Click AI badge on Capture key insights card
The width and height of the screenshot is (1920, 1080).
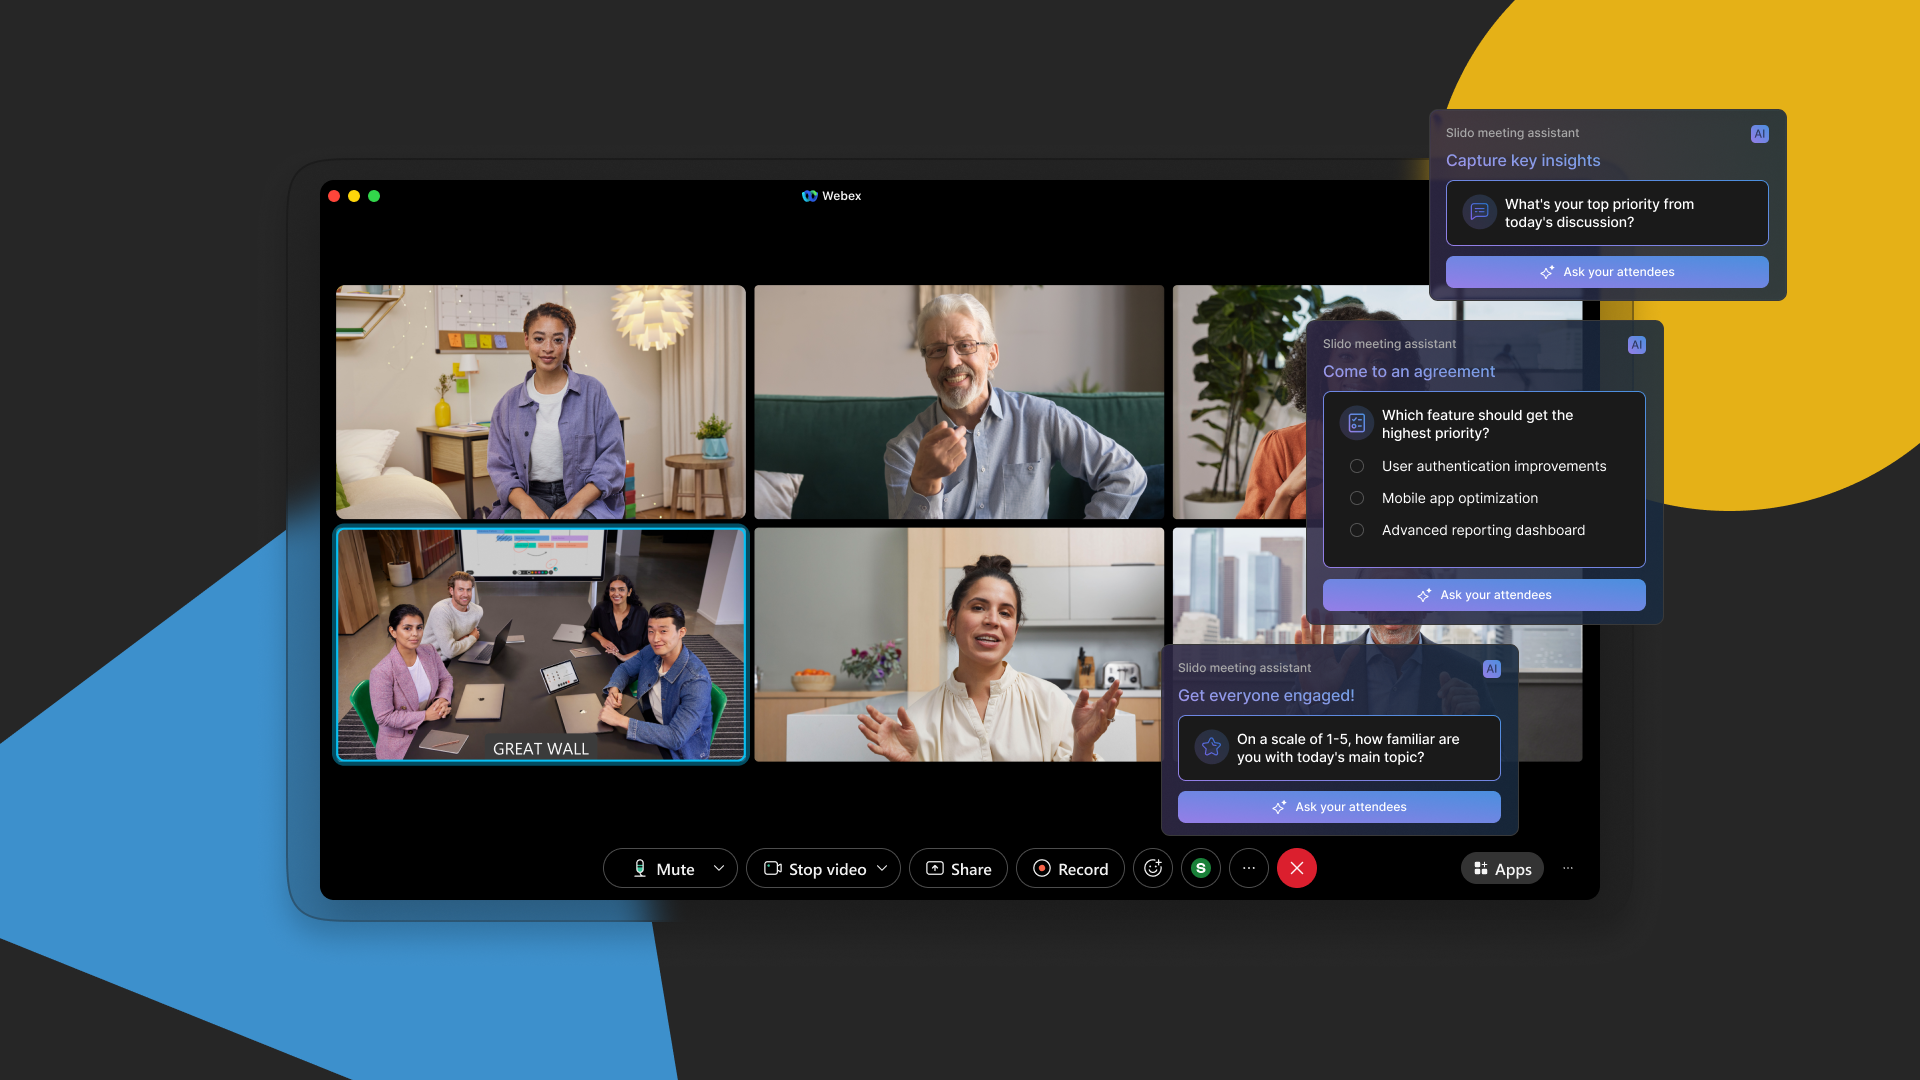click(x=1759, y=134)
